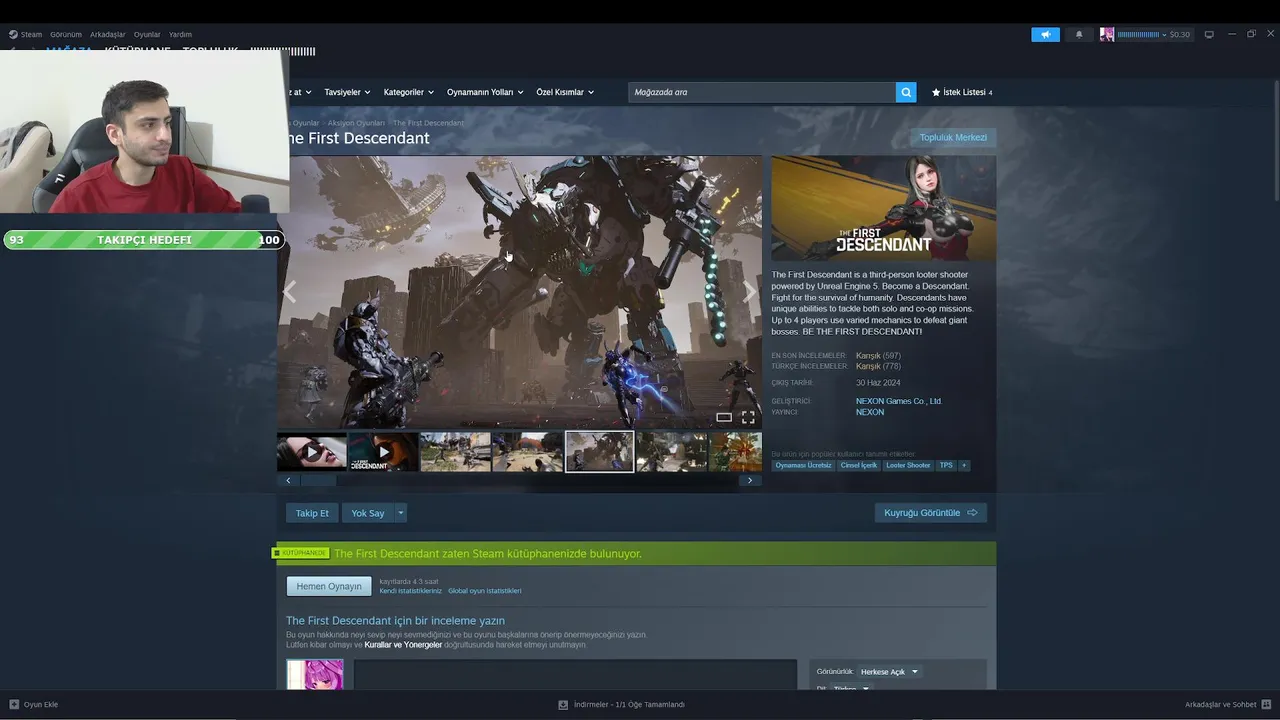Click review text input box
Image resolution: width=1280 pixels, height=720 pixels.
coord(575,675)
